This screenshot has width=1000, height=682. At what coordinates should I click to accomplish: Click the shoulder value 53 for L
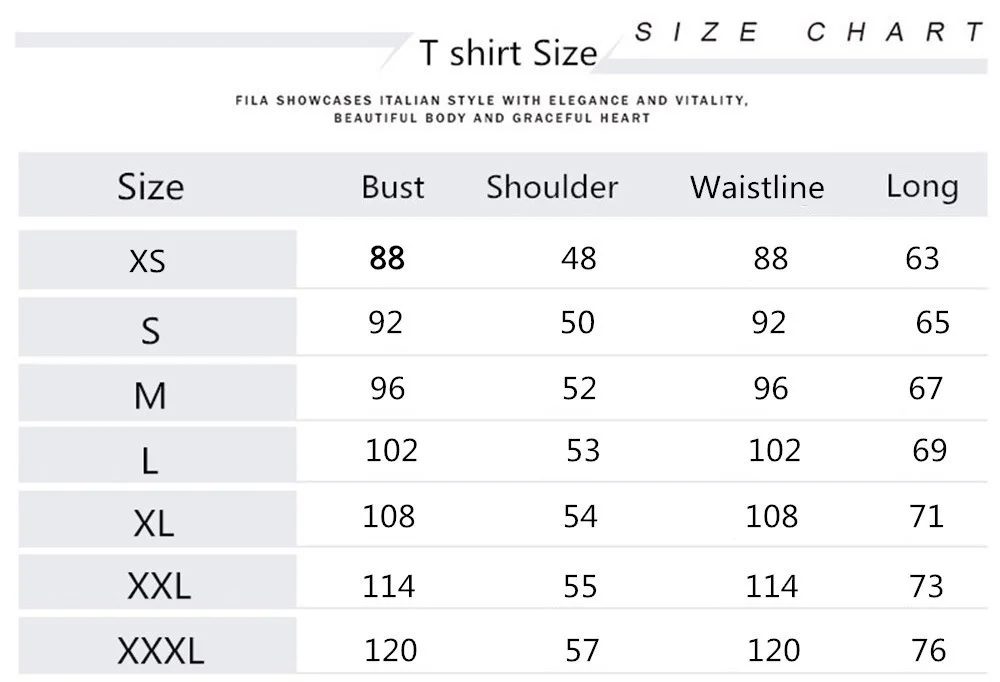coord(583,451)
